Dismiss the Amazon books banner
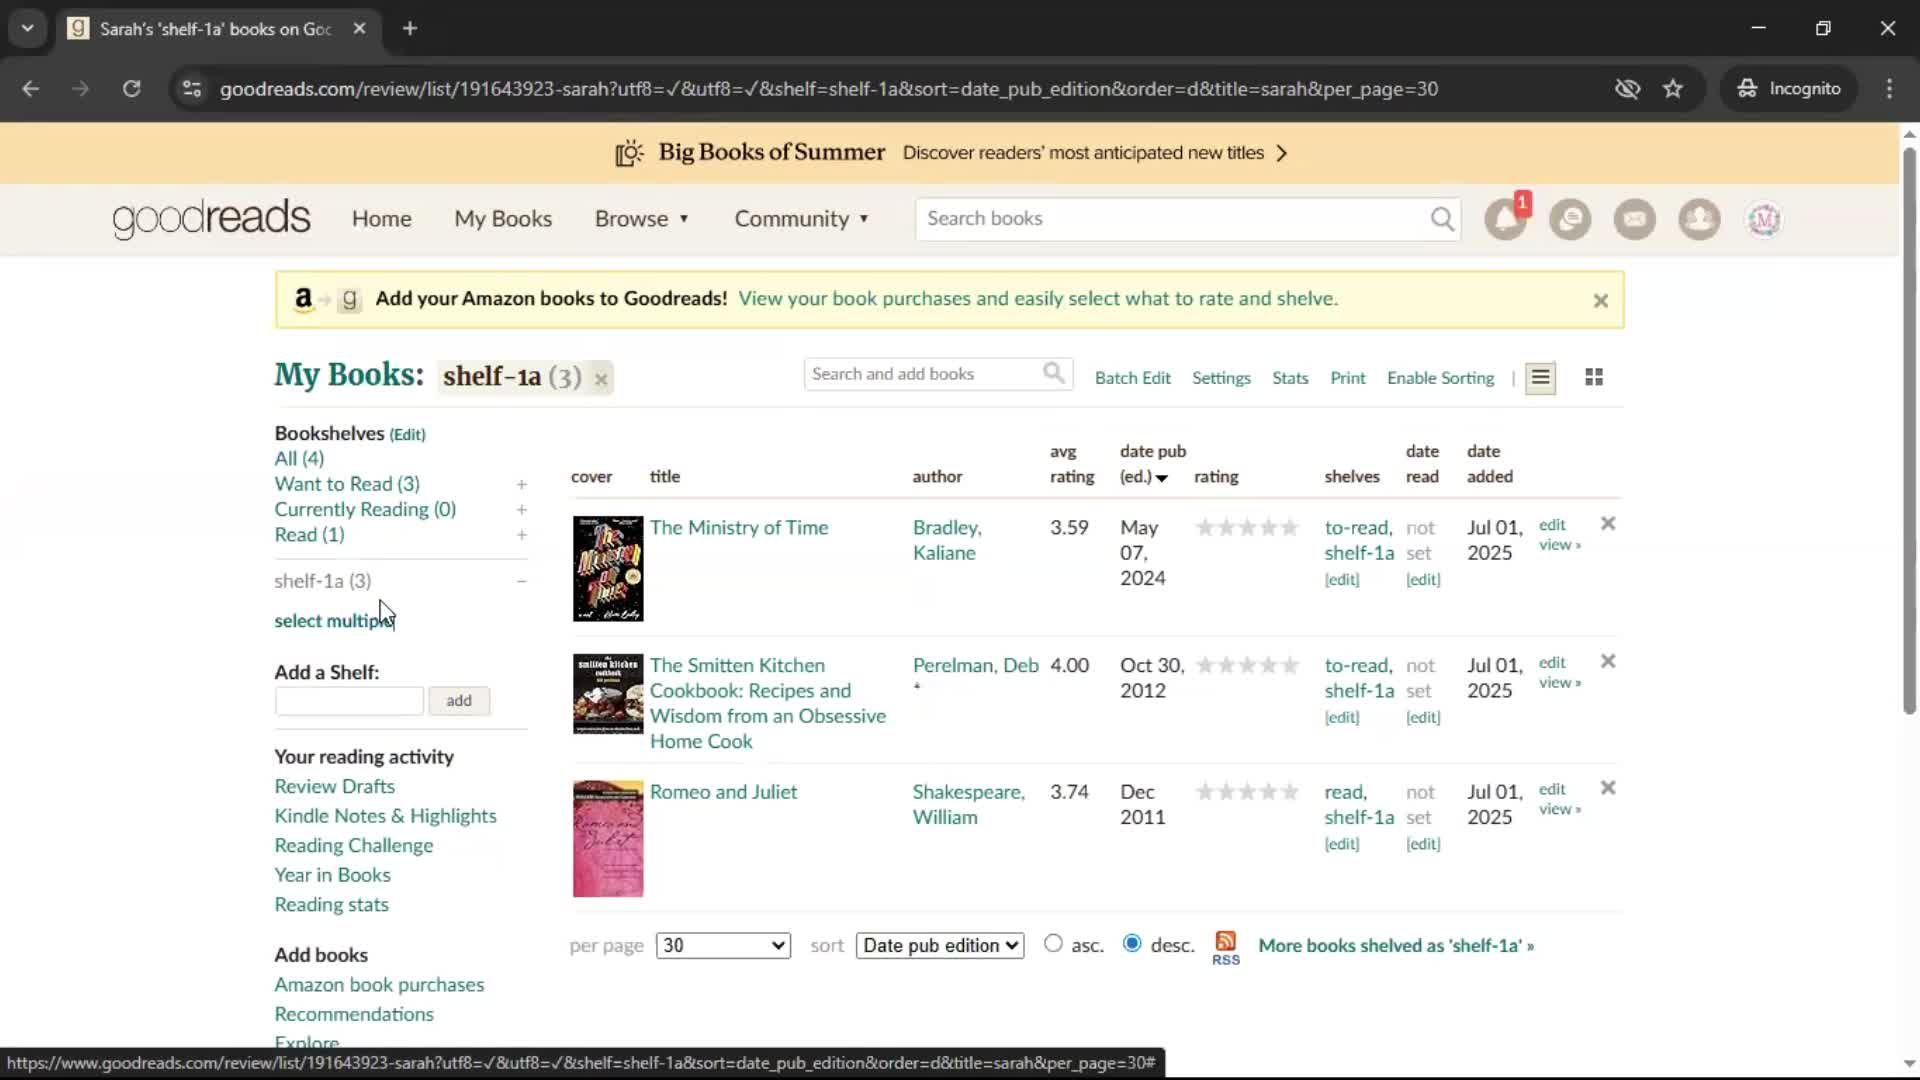 [1600, 300]
